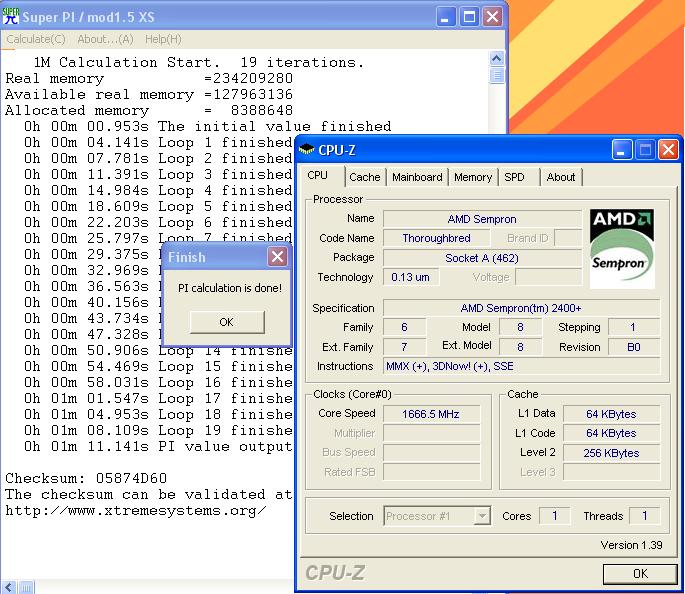The height and width of the screenshot is (594, 685).
Task: Click the Revision value B0
Action: tap(634, 347)
